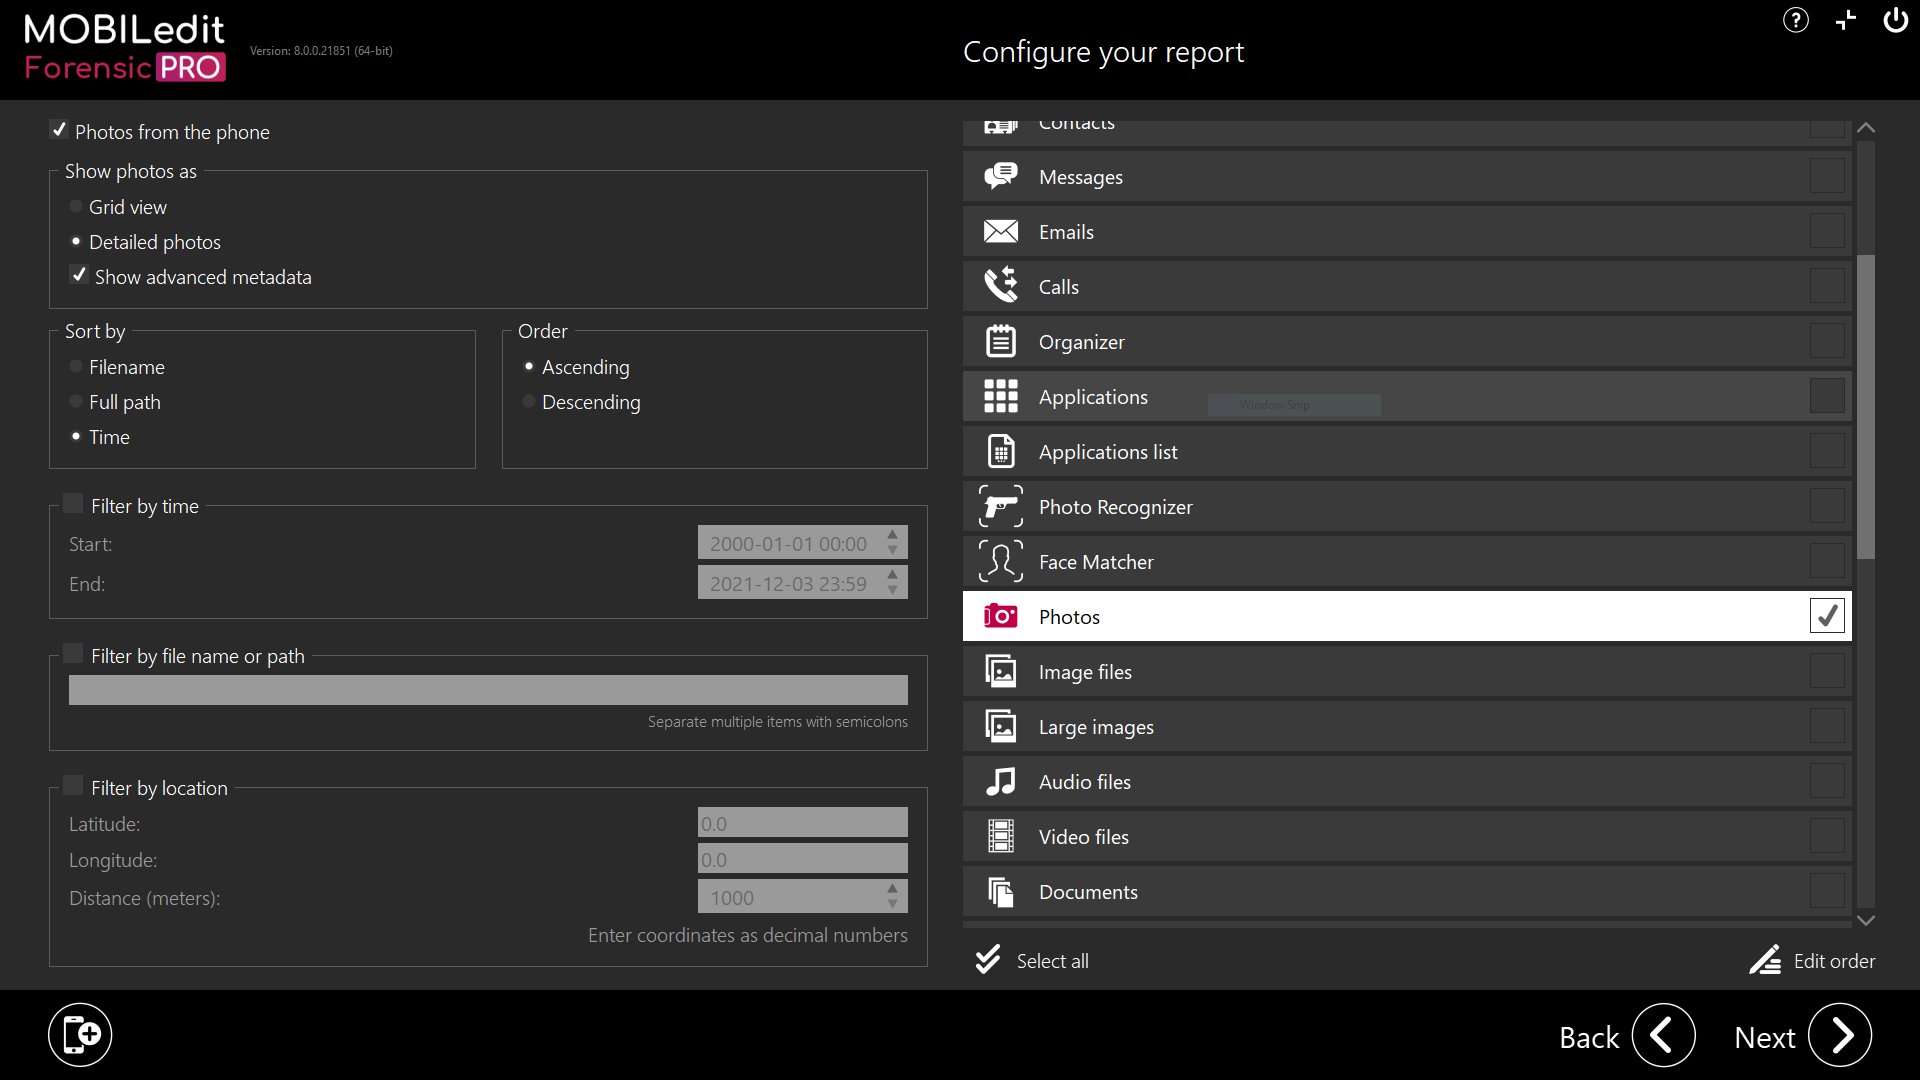Click the collapse window icon beside help
Viewport: 1920px width, 1080px height.
1846,20
